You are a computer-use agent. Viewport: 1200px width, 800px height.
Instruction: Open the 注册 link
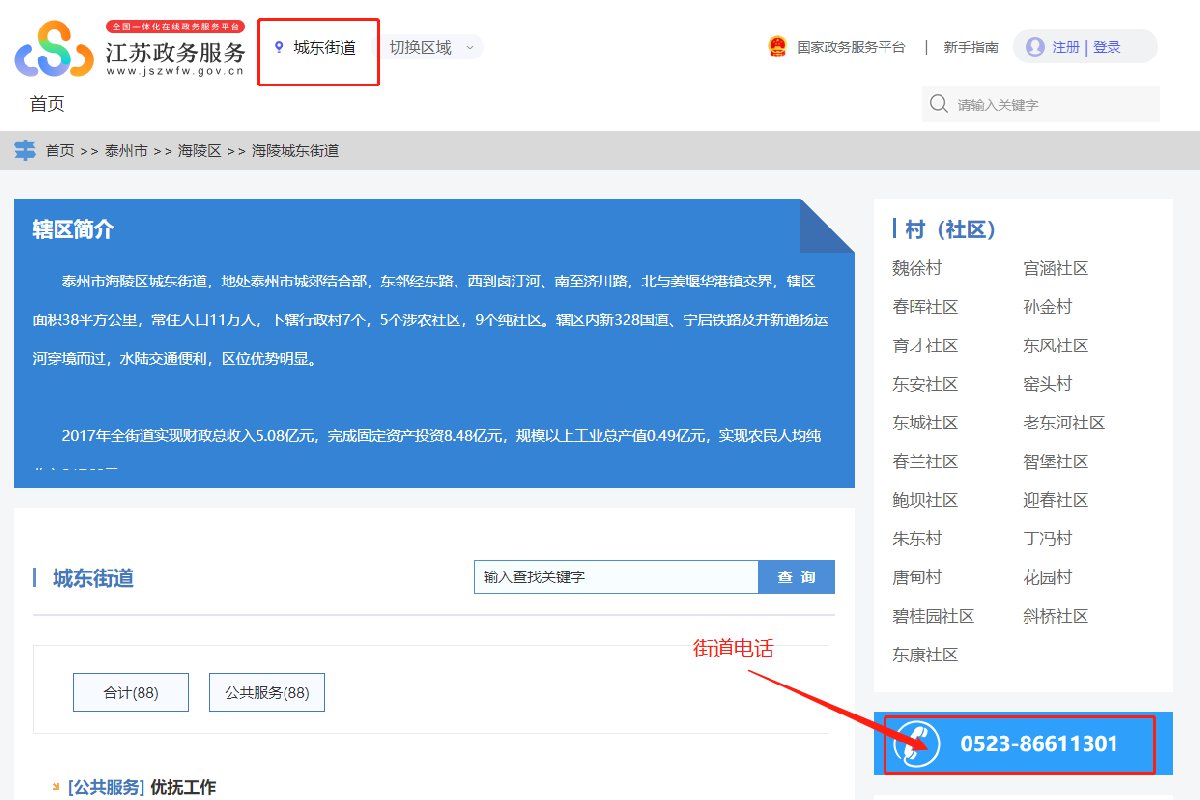pyautogui.click(x=1065, y=47)
